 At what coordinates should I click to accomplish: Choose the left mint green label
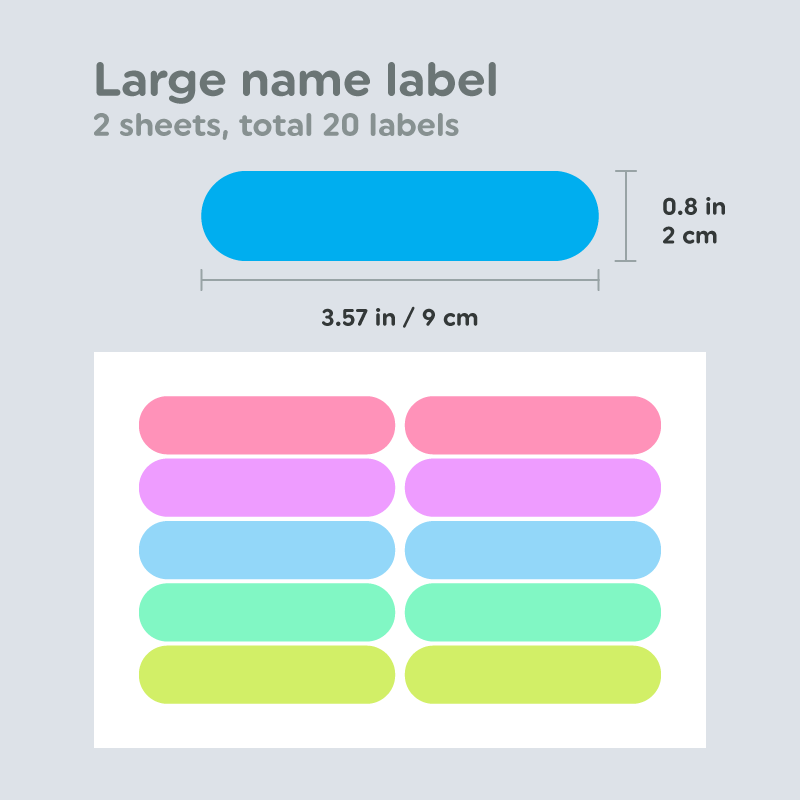point(267,612)
